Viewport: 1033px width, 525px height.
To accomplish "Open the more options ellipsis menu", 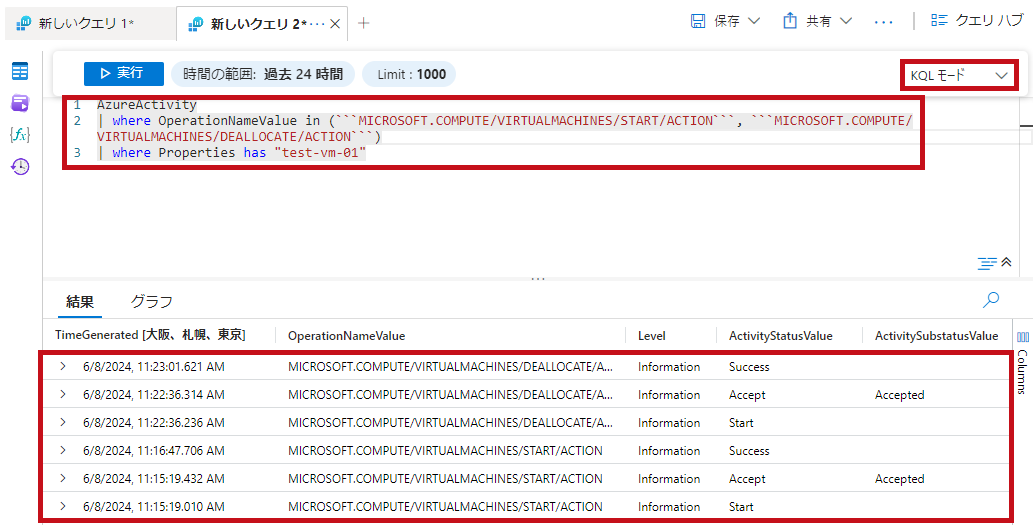I will pyautogui.click(x=883, y=22).
